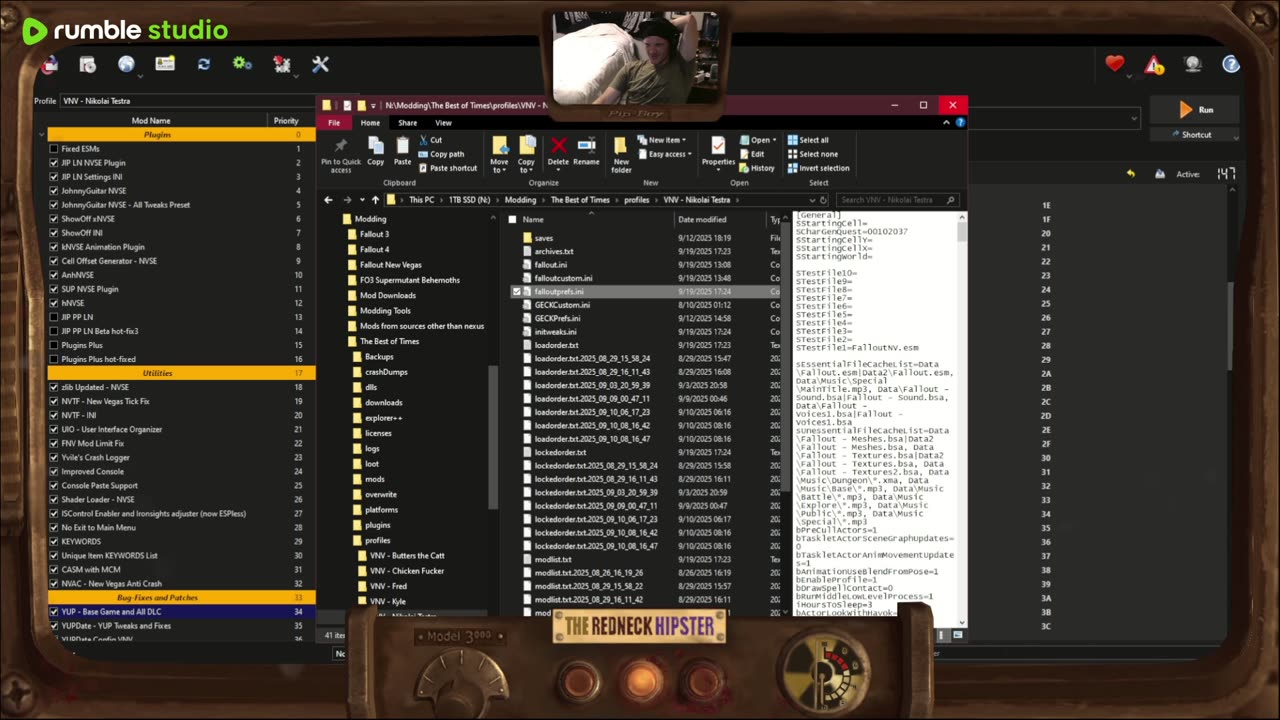Viewport: 1280px width, 720px height.
Task: Uncheck the JIP LN NVSE Plugin mod
Action: [53, 163]
